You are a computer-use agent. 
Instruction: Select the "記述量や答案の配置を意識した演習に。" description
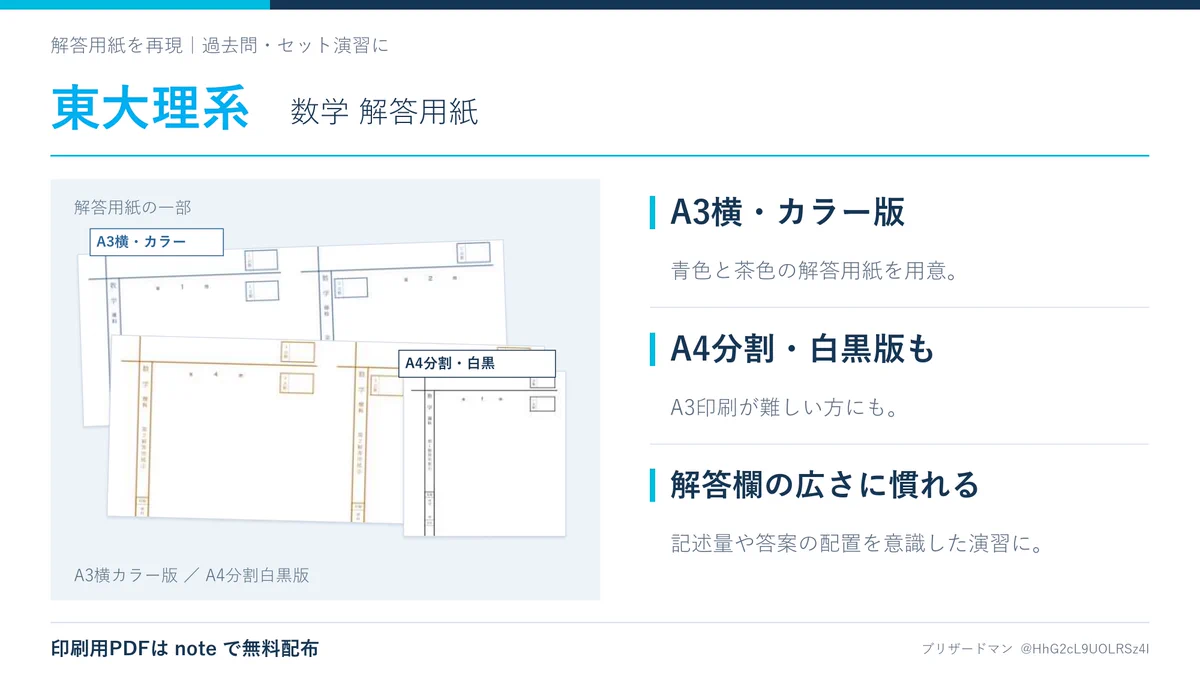(857, 545)
